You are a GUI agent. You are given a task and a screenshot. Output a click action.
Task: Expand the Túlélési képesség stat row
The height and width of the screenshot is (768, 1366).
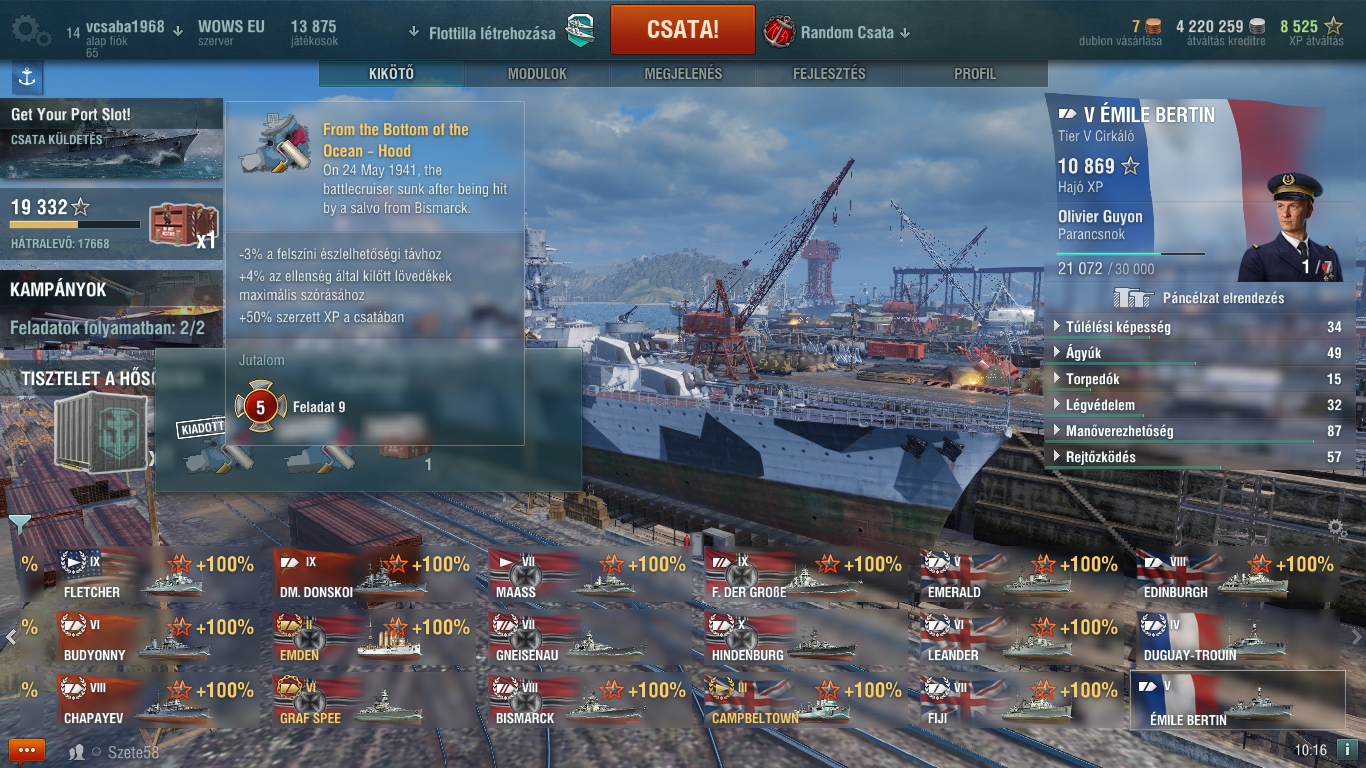click(1200, 327)
